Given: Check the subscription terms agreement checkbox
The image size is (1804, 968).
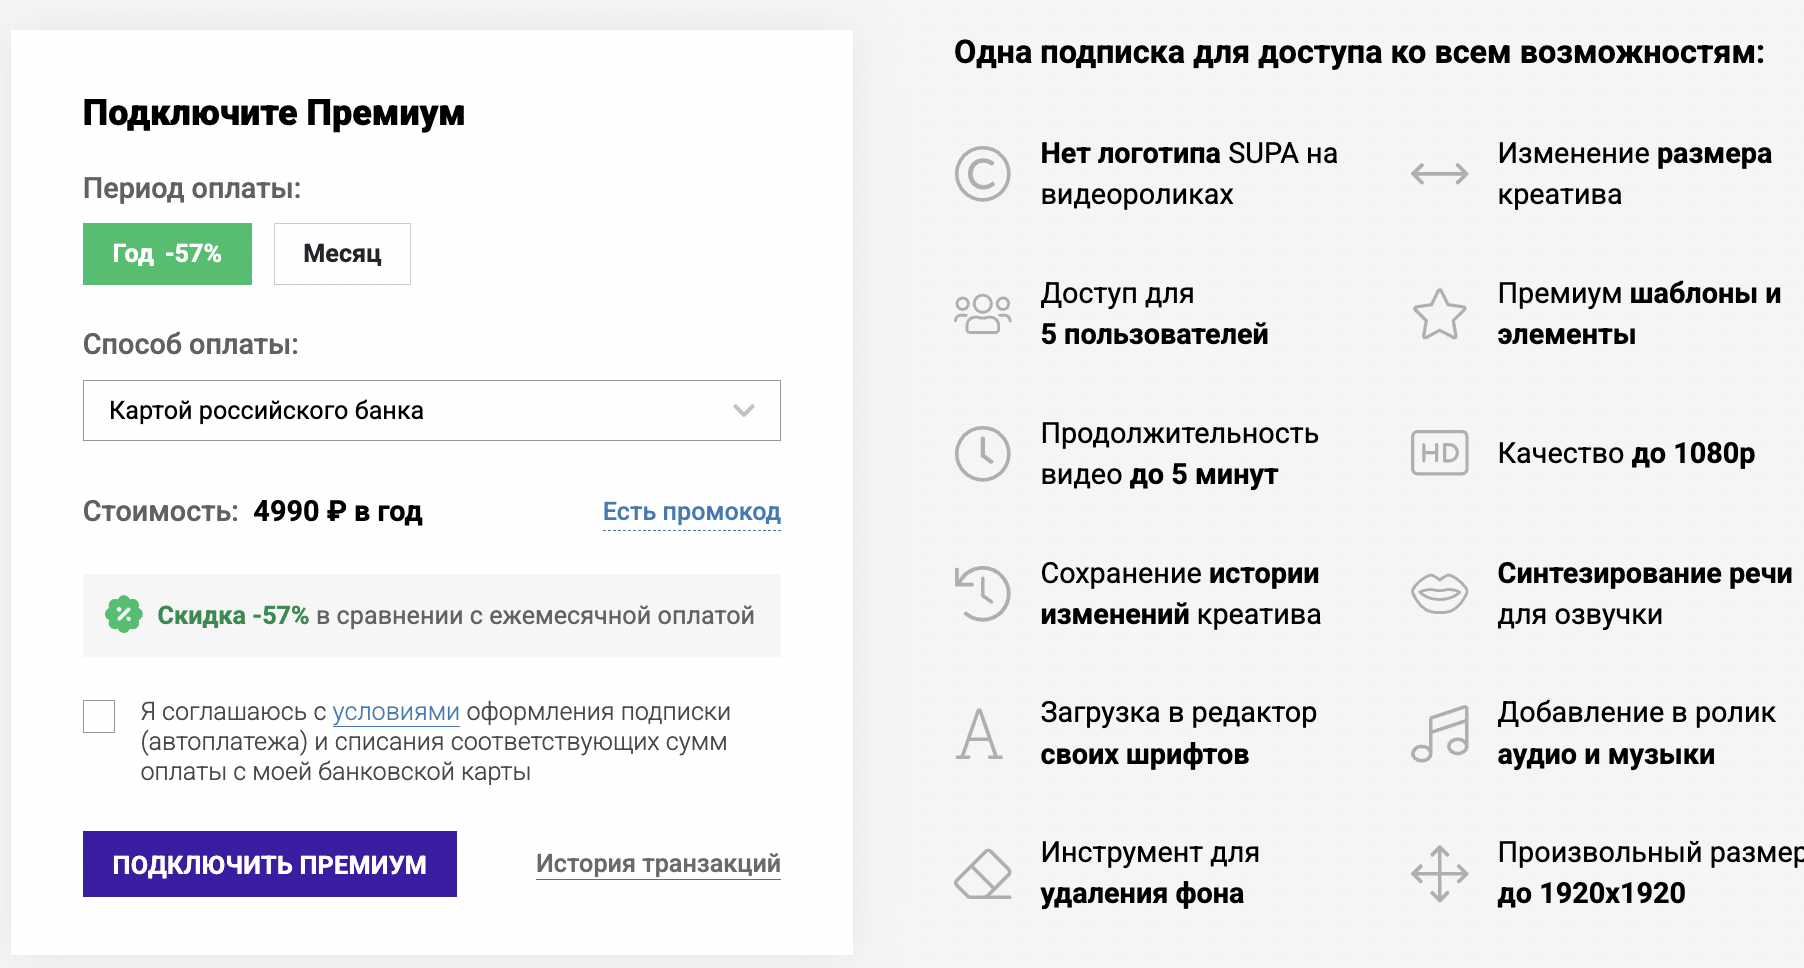Looking at the screenshot, I should pos(99,716).
